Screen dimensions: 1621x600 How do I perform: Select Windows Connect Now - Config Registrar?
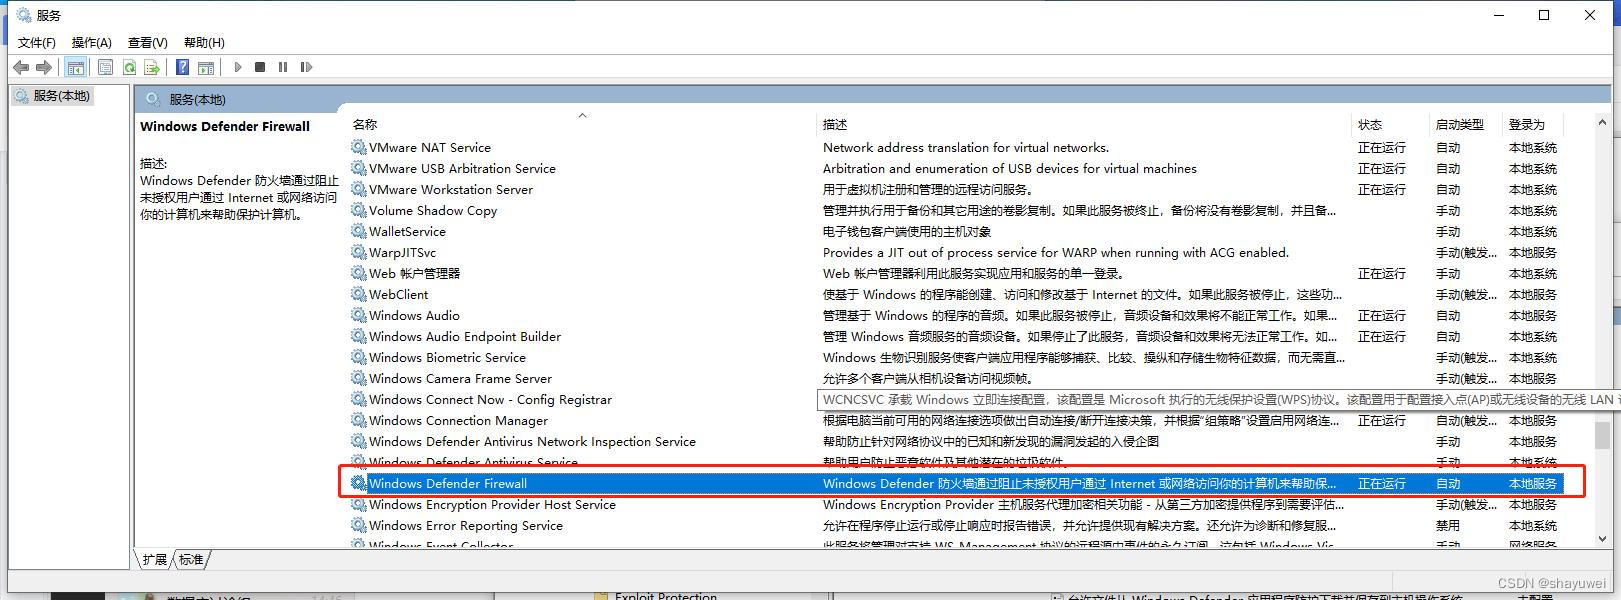coord(490,399)
